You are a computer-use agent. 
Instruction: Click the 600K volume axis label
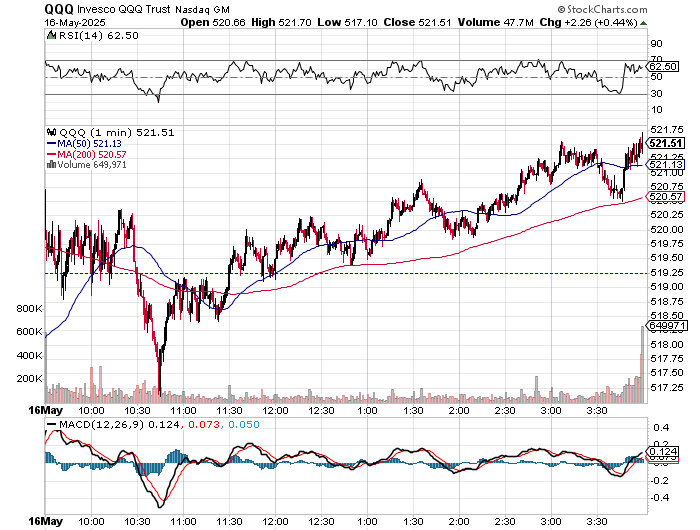tap(29, 332)
